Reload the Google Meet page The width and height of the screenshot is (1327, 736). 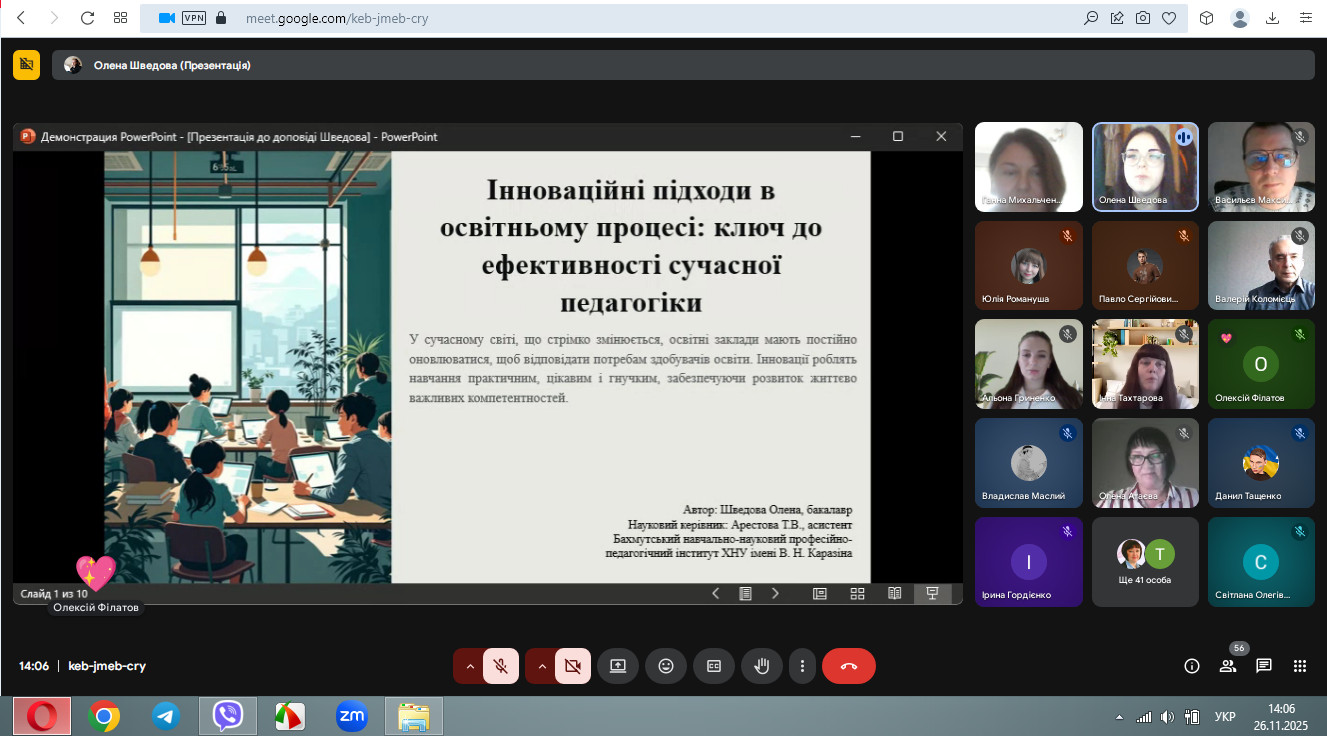[x=87, y=18]
